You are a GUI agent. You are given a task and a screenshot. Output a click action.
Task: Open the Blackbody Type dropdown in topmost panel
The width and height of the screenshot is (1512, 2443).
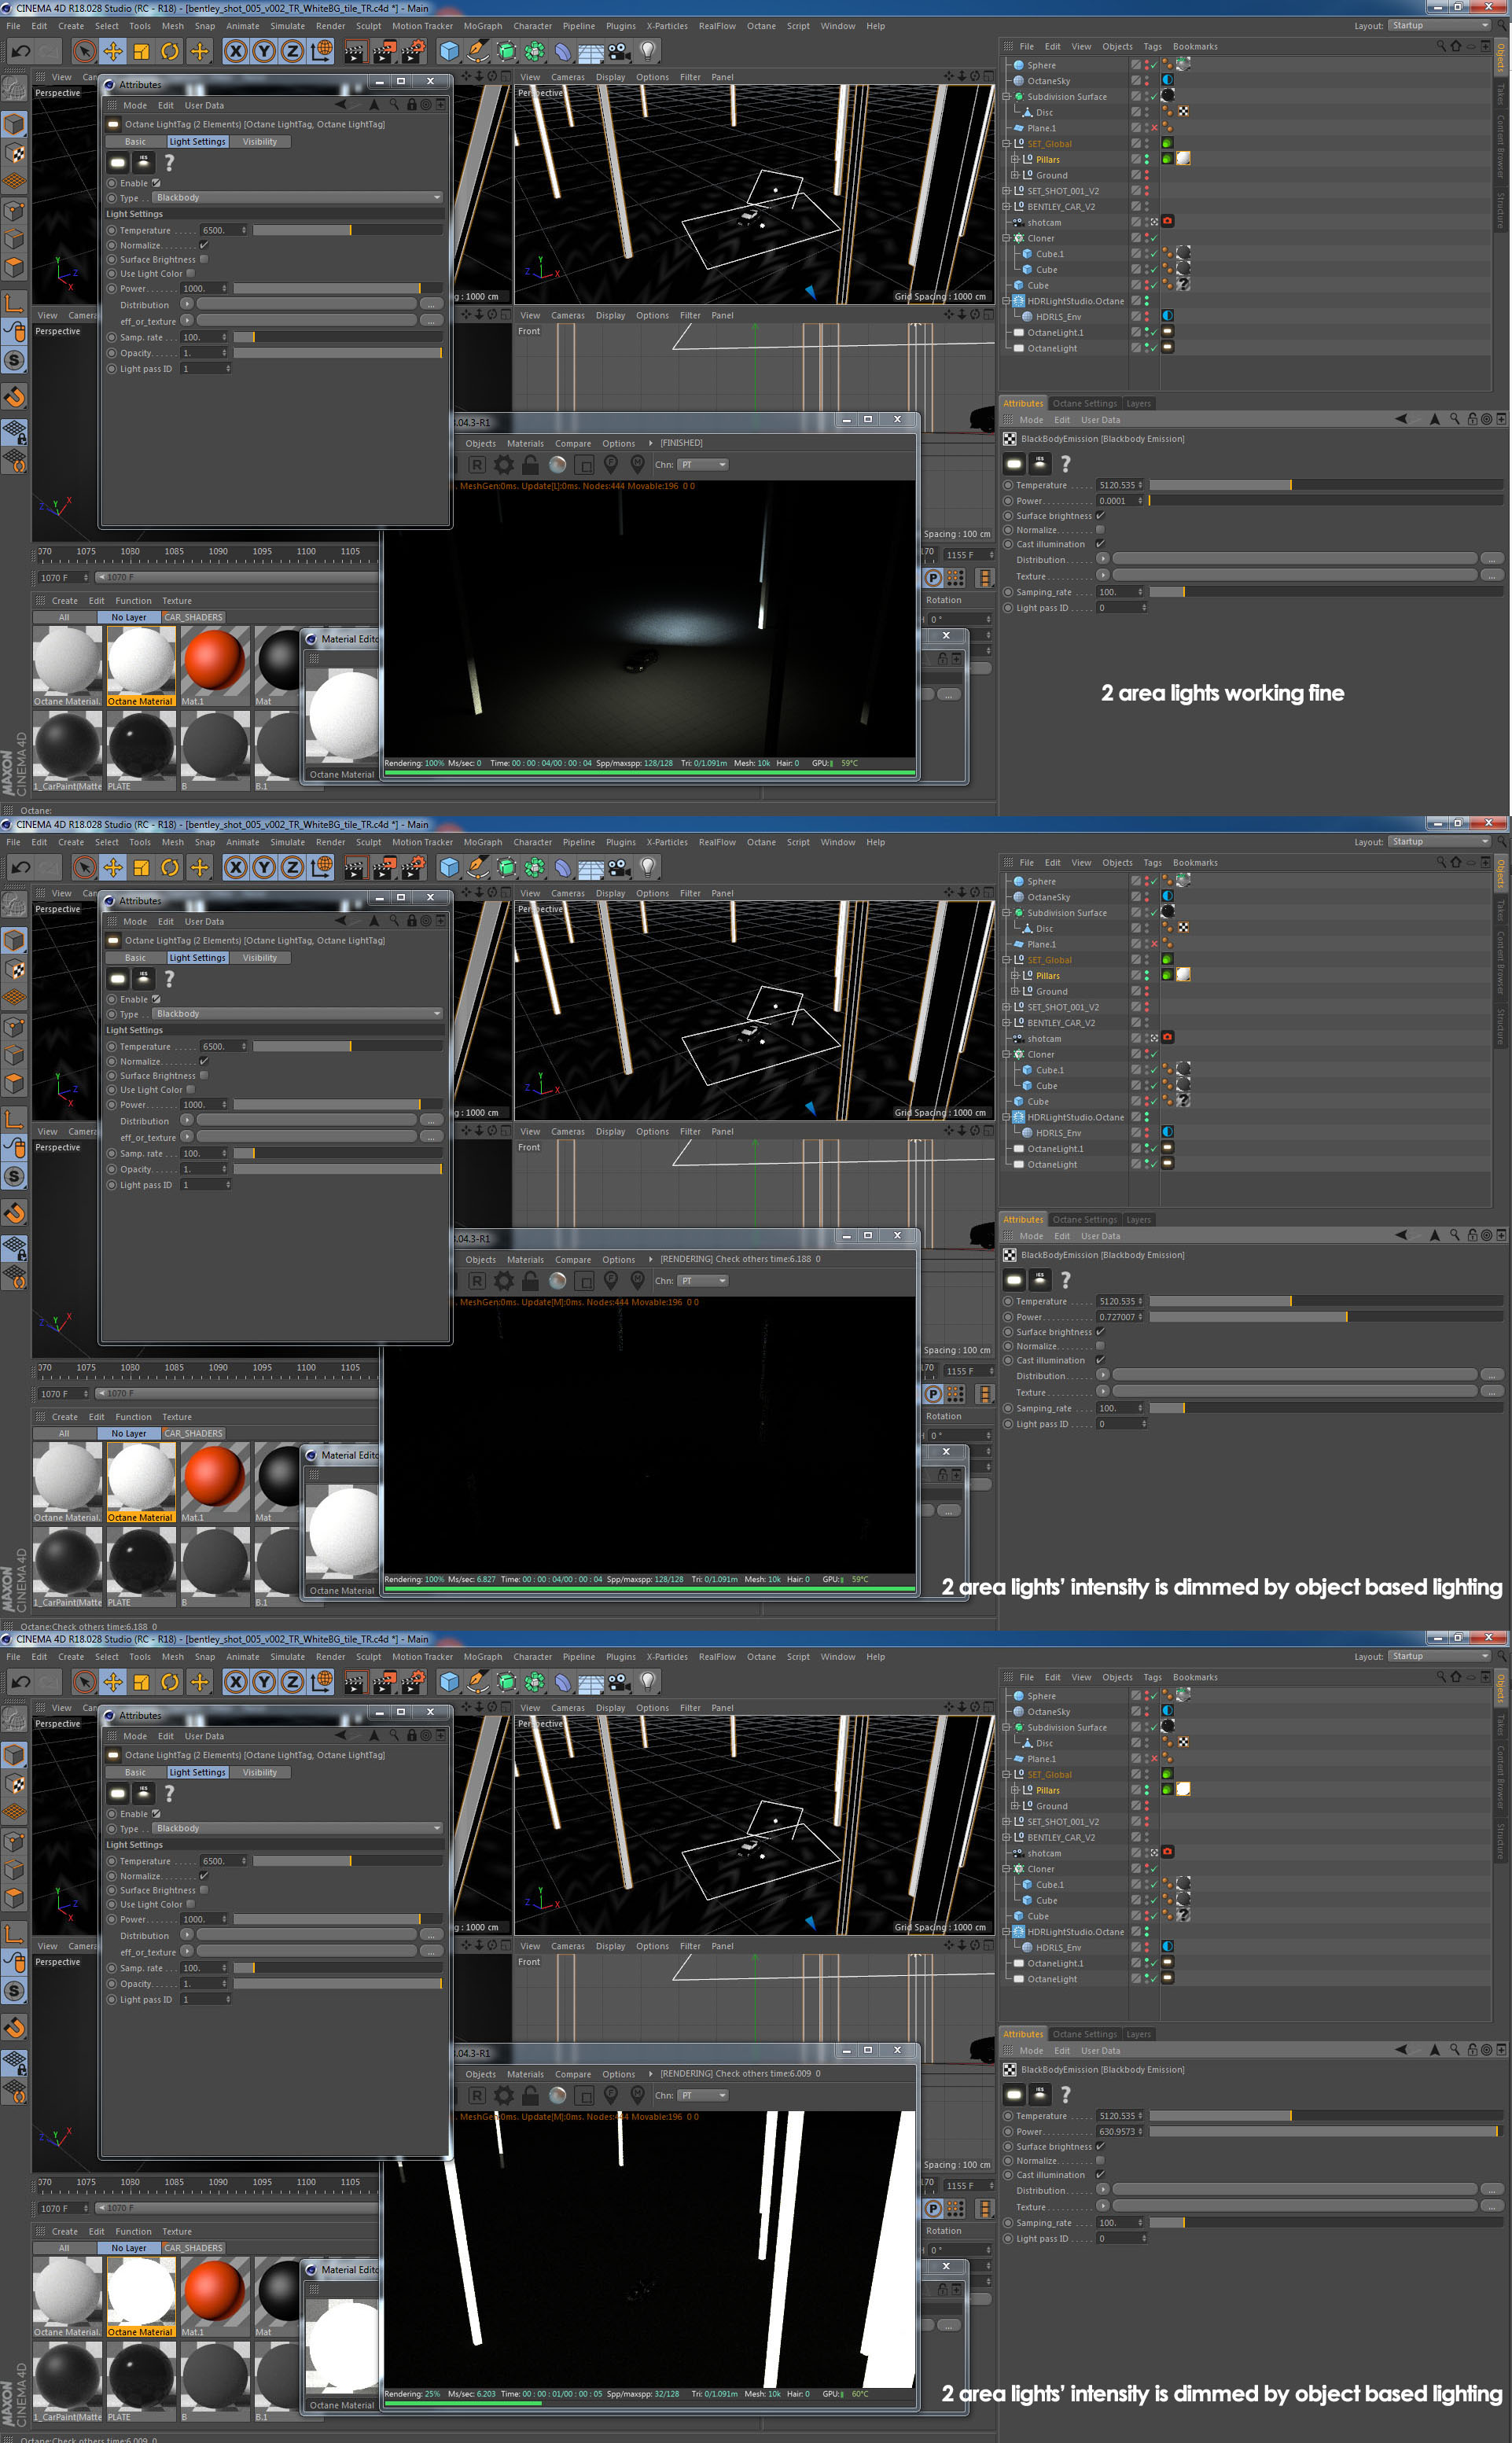point(297,198)
